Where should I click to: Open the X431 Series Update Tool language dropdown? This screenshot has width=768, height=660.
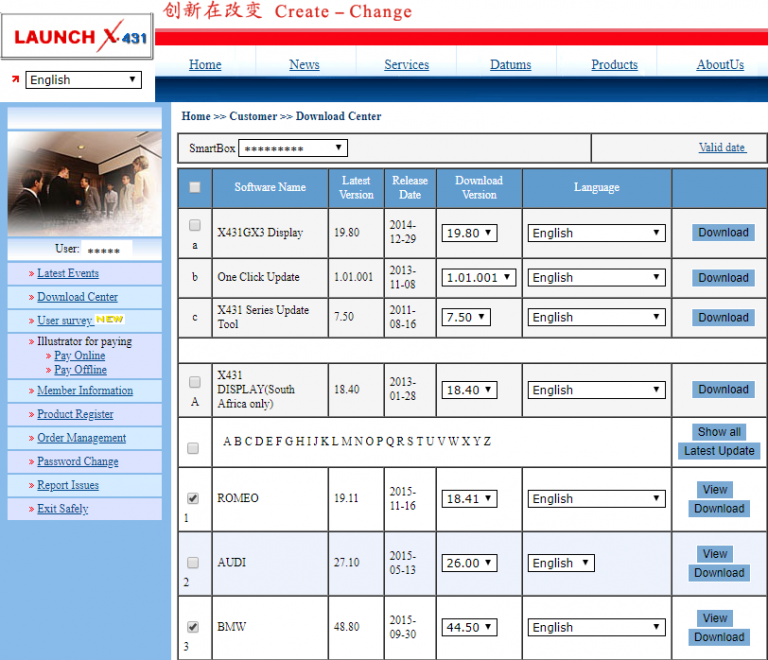pyautogui.click(x=597, y=317)
